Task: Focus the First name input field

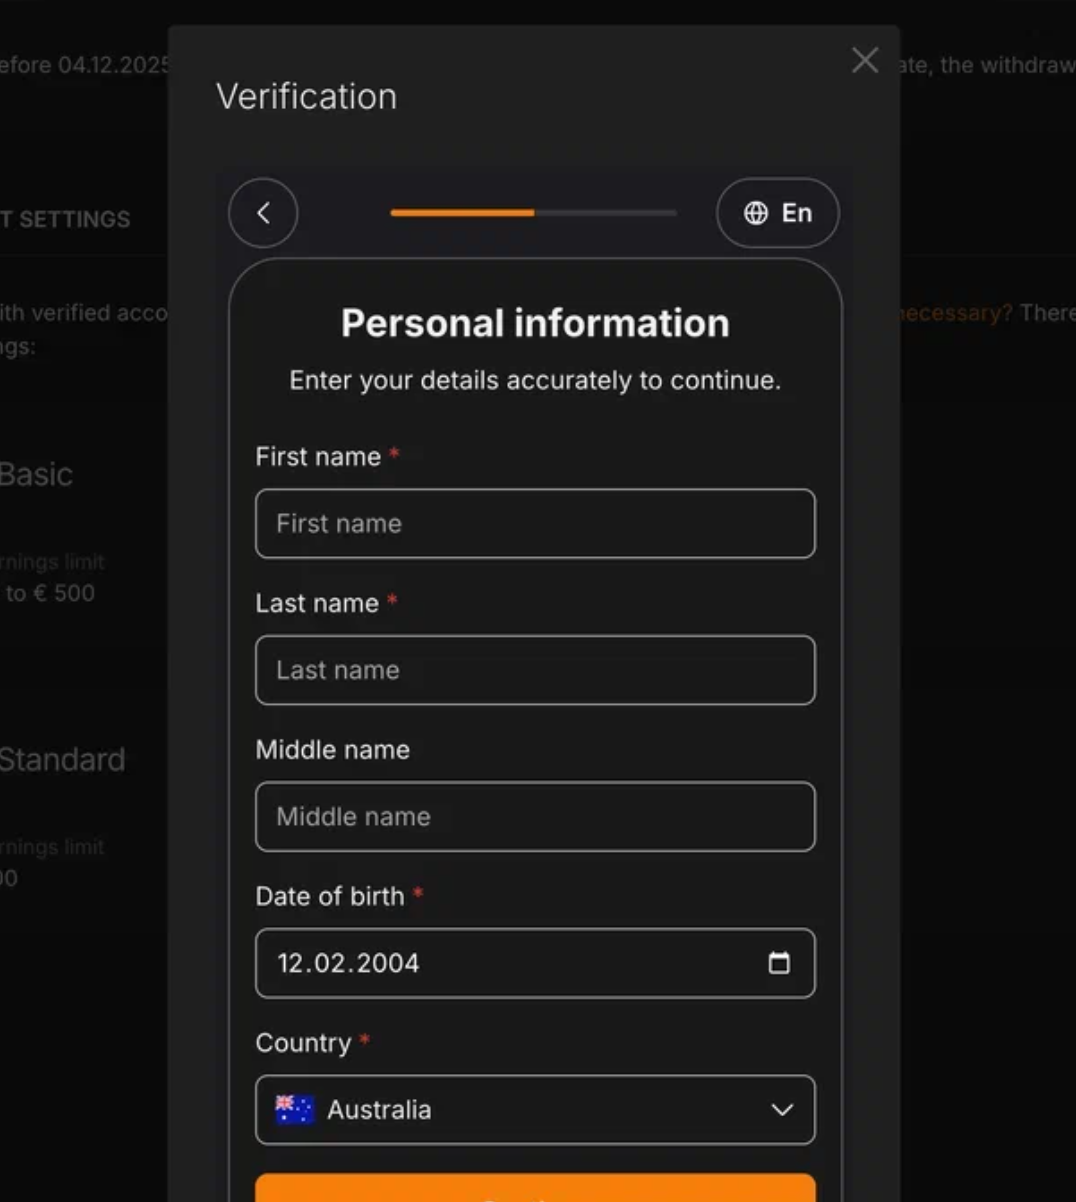Action: [x=535, y=524]
